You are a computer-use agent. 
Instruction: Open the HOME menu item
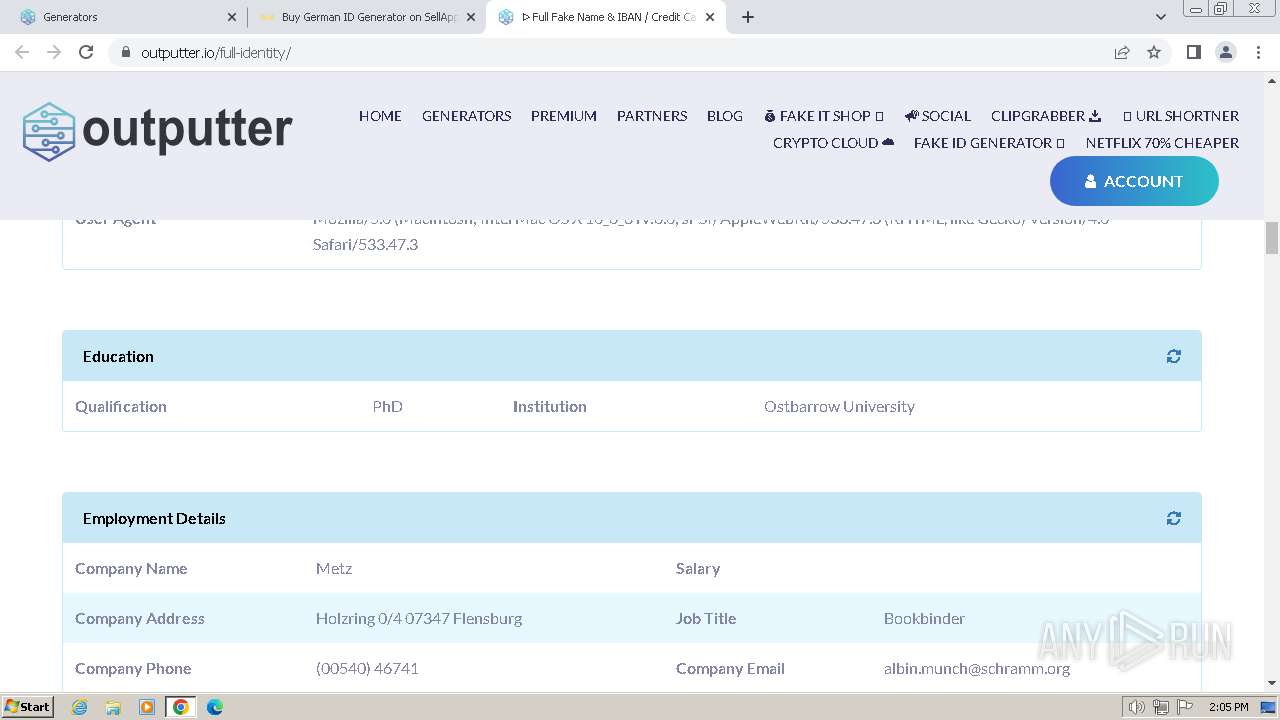[380, 116]
